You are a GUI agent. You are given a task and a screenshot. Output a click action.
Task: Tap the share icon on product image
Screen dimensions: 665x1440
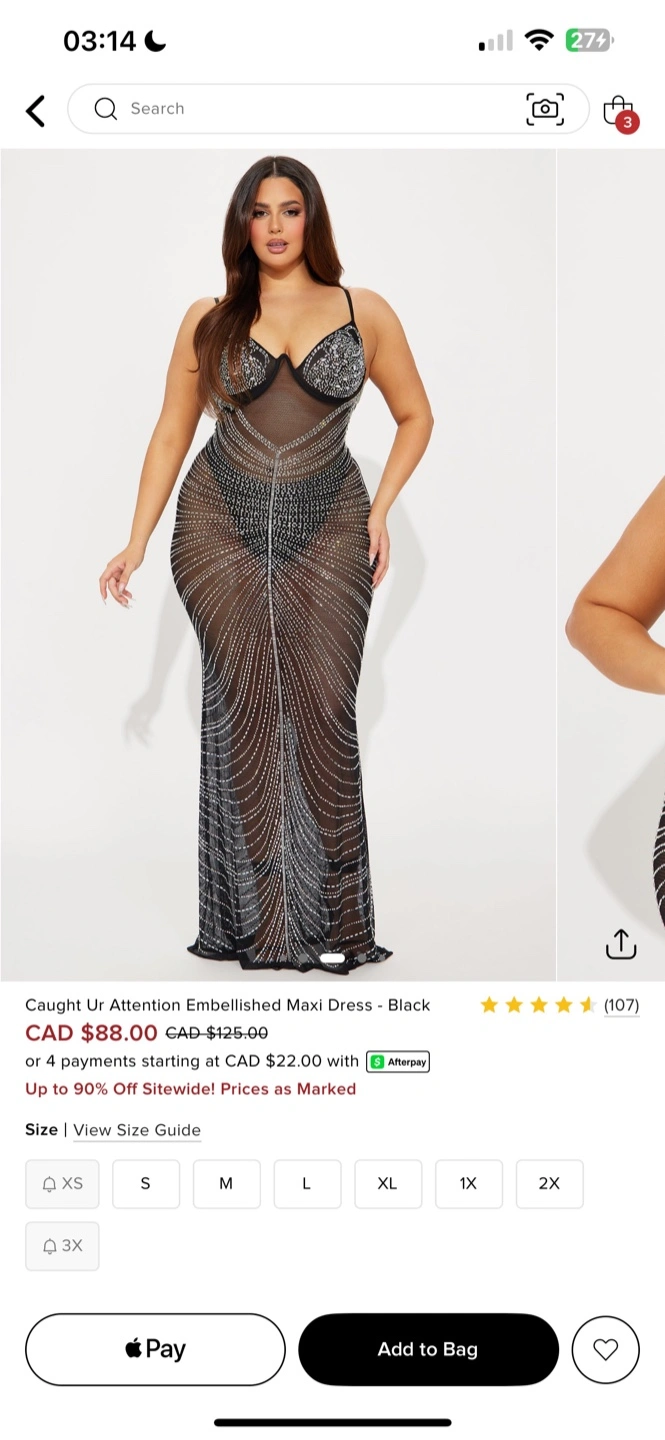tap(621, 943)
